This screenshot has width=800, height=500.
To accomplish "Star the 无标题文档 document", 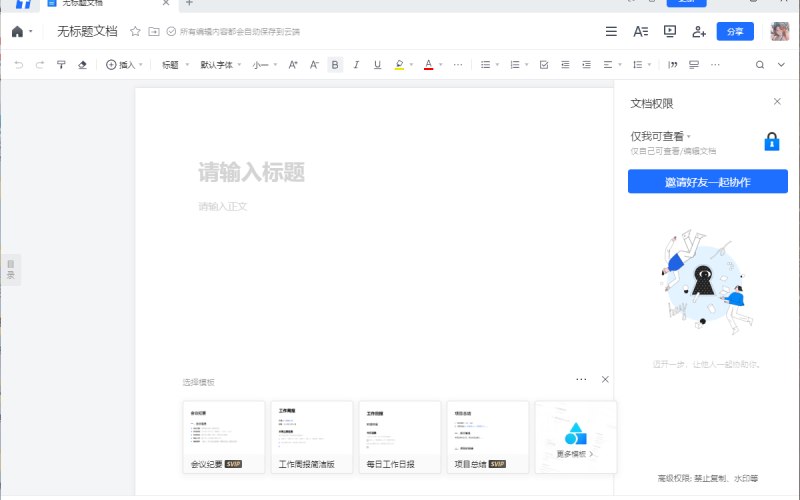I will [x=135, y=32].
